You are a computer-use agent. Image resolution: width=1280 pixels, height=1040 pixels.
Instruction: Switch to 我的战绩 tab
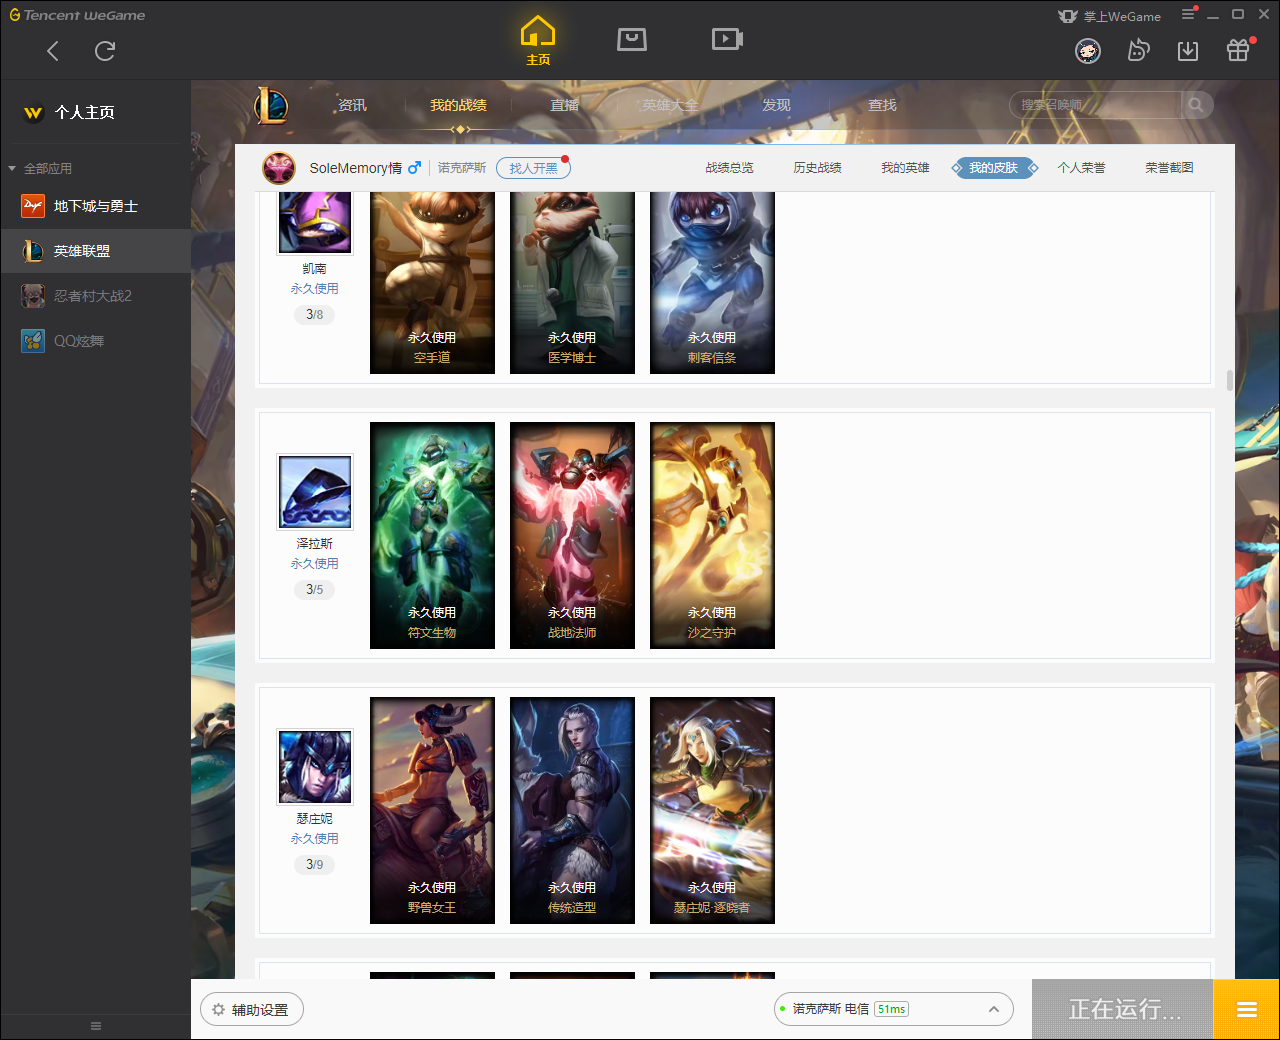(458, 105)
